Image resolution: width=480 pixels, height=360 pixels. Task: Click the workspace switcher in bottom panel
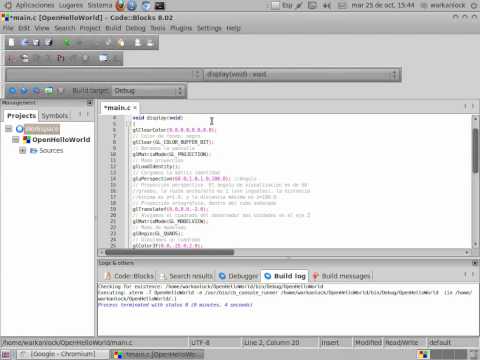[442, 355]
